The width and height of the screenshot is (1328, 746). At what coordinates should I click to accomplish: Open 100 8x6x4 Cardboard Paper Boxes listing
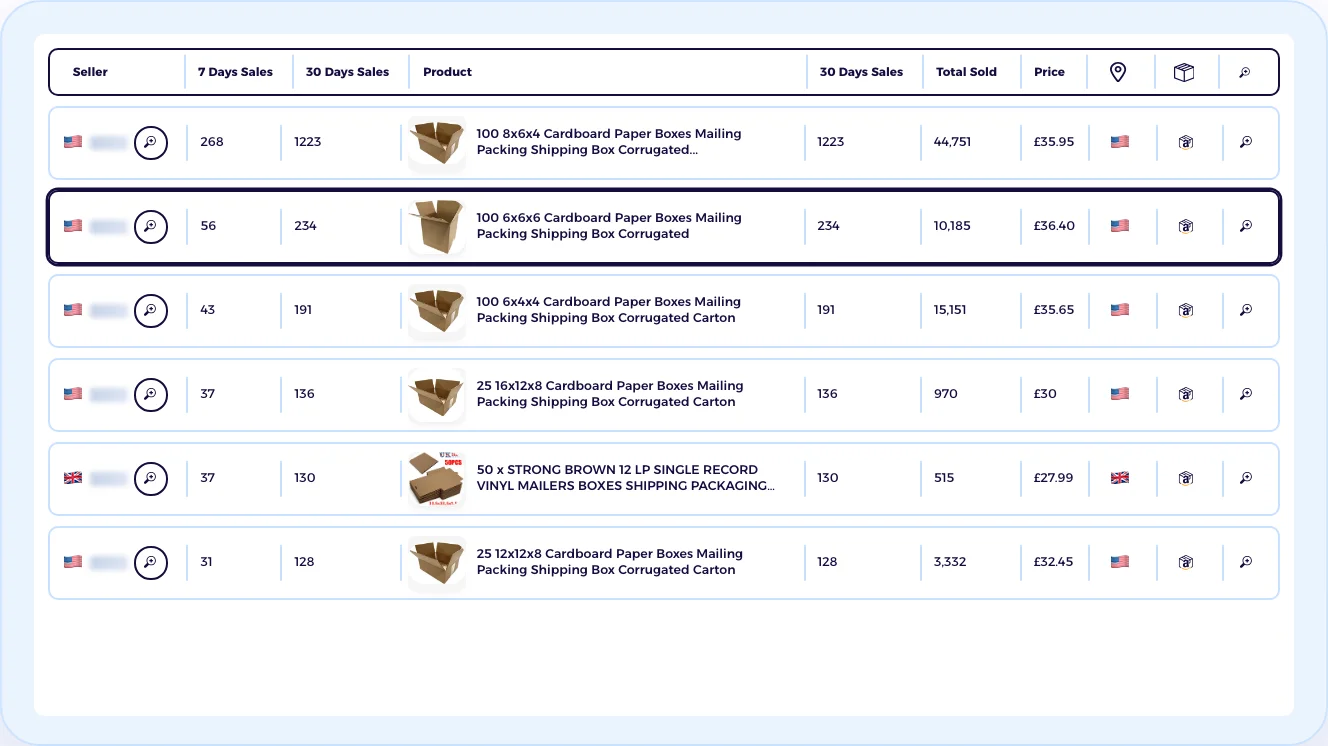coord(609,142)
